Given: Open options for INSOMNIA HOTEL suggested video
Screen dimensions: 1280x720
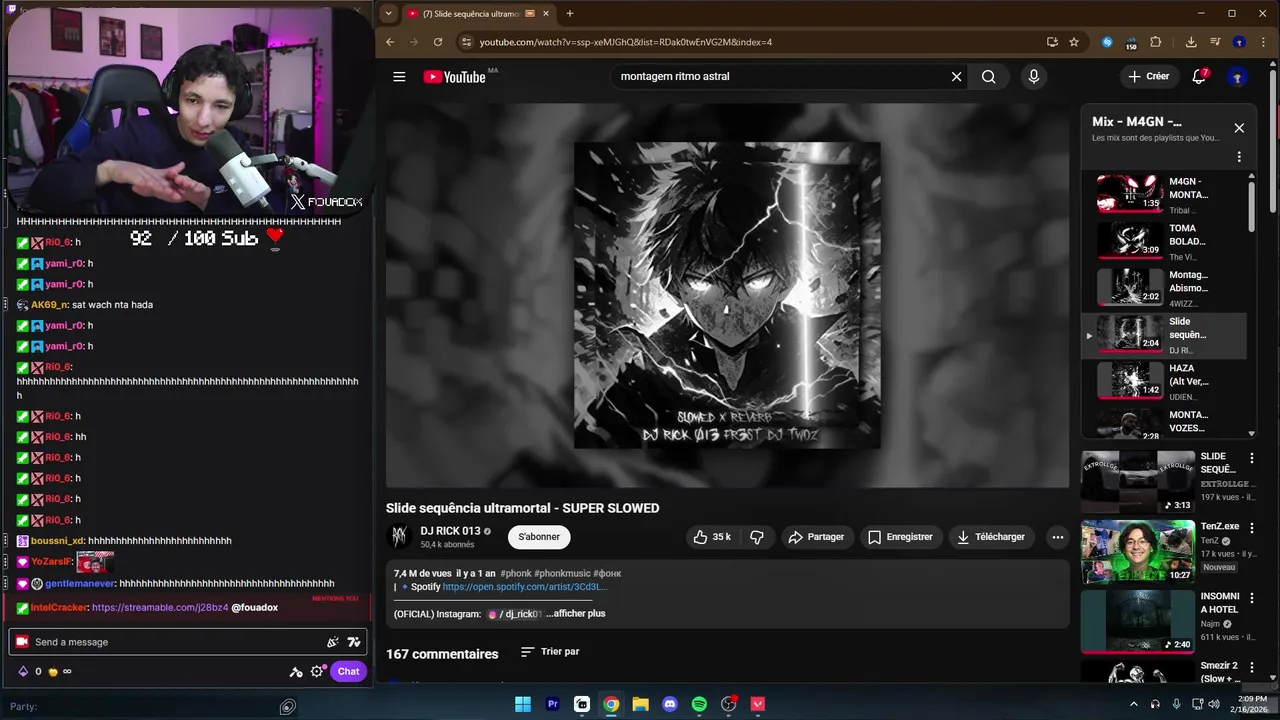Looking at the screenshot, I should point(1251,598).
